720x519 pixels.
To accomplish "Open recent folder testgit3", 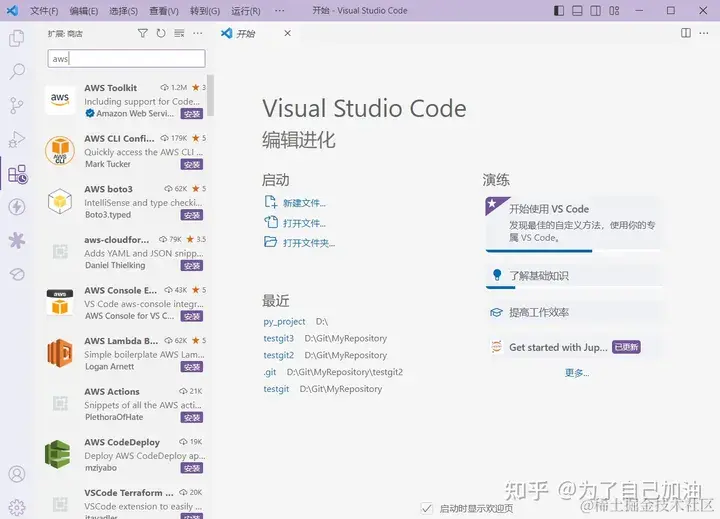I will (x=278, y=338).
